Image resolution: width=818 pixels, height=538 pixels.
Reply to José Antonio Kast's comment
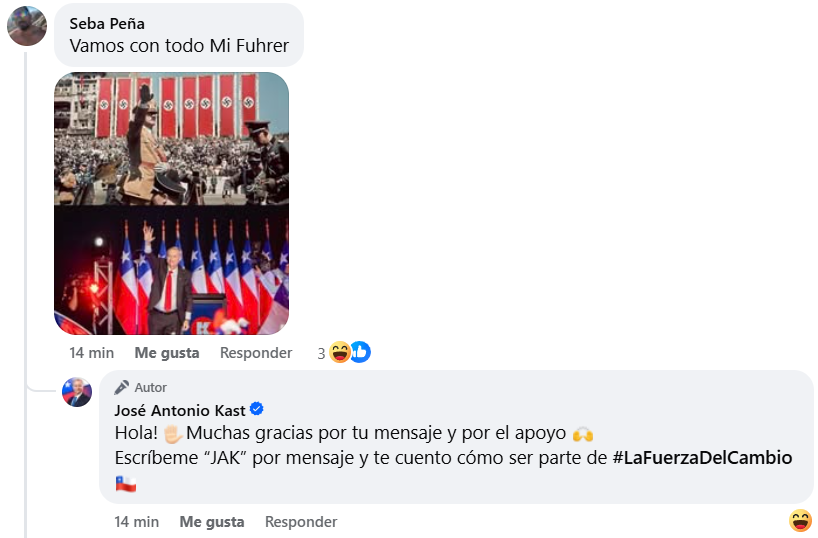point(301,522)
